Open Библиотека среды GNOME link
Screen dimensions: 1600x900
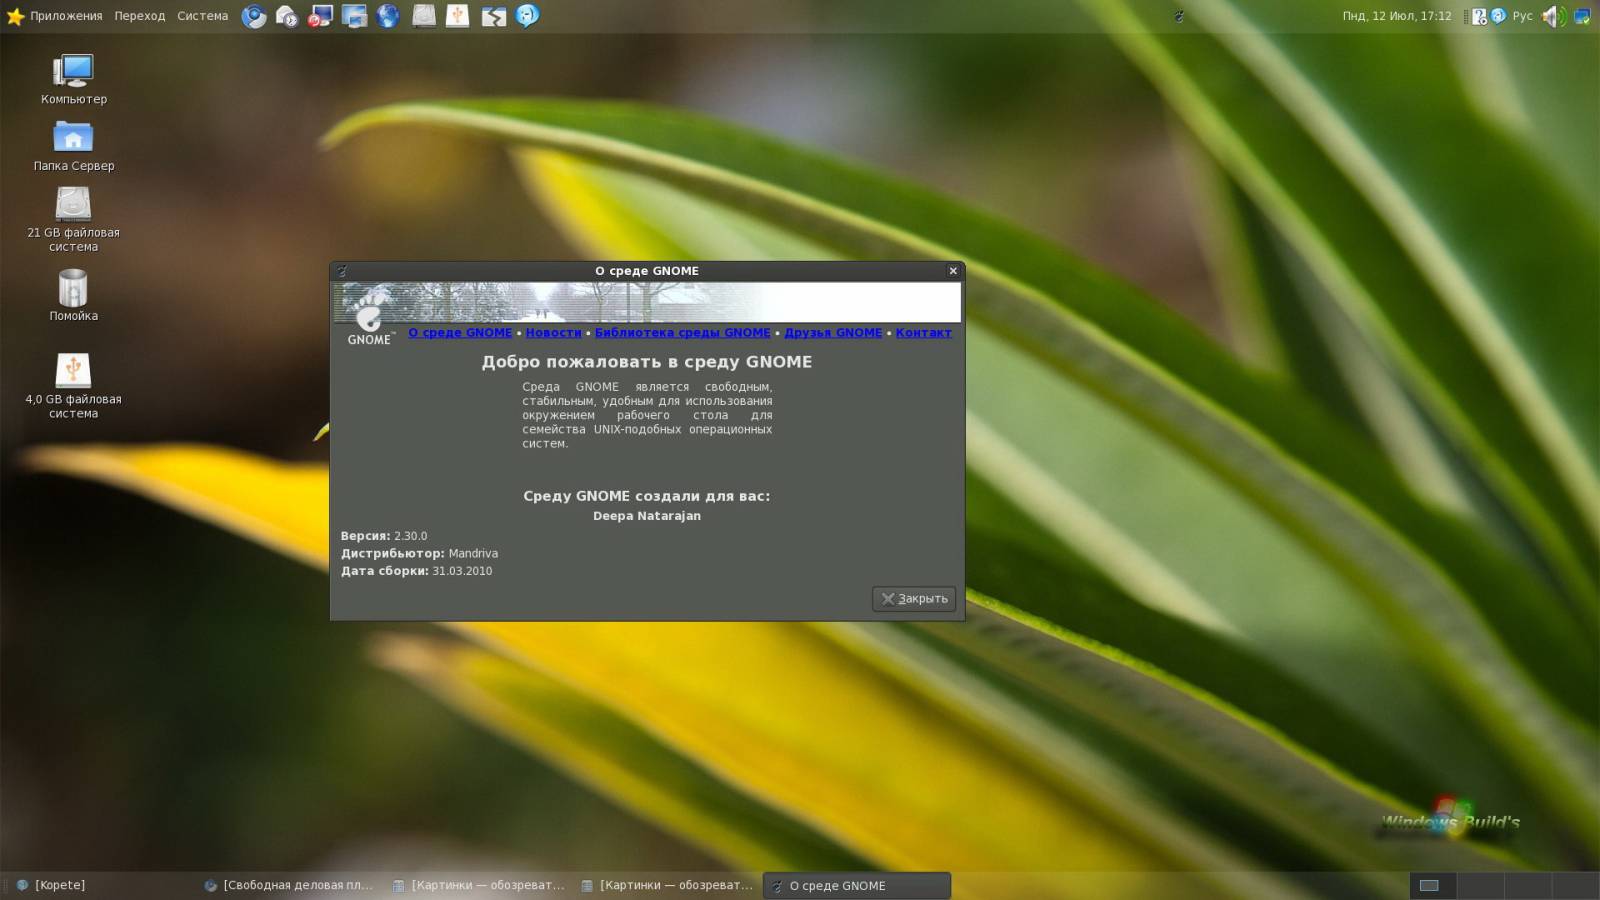tap(683, 333)
